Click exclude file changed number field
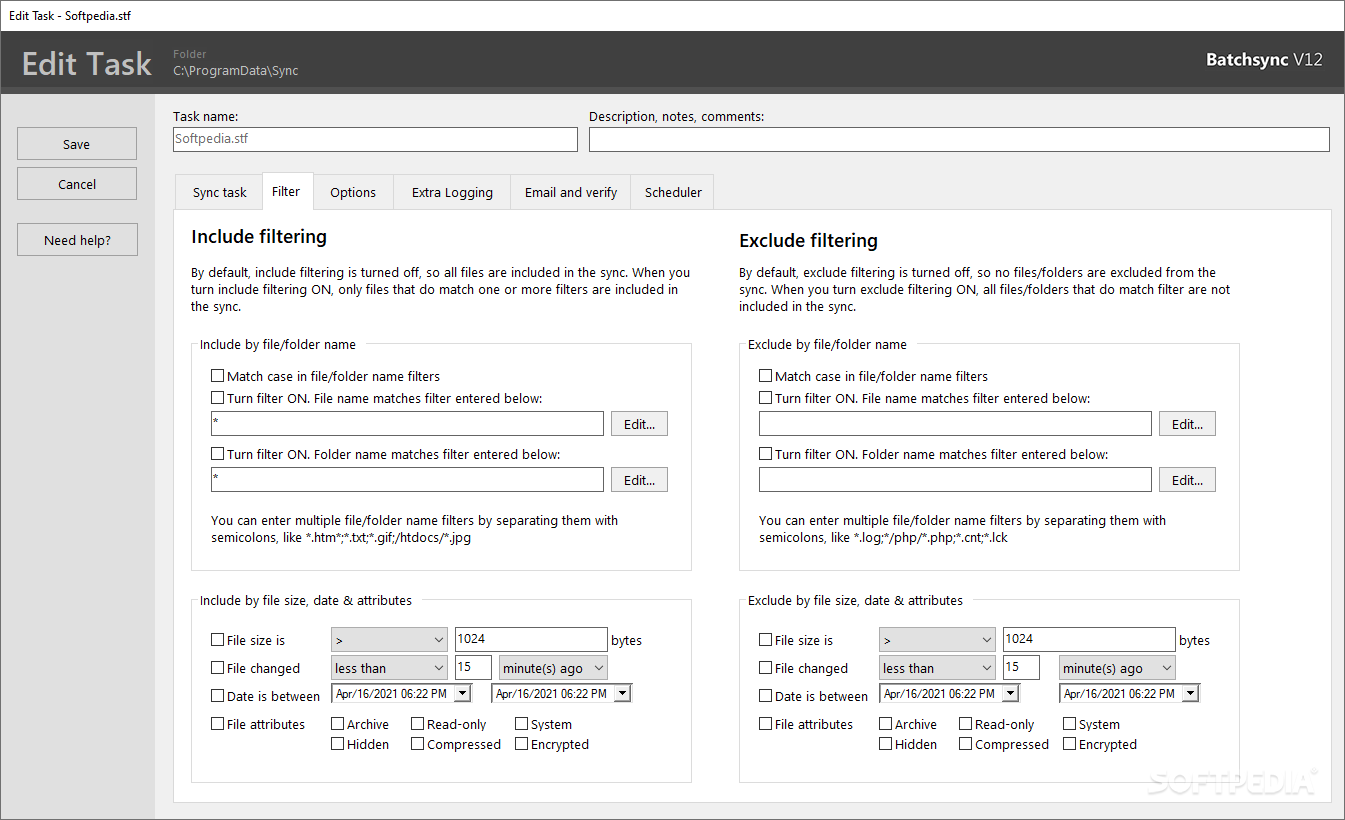 pyautogui.click(x=1021, y=668)
